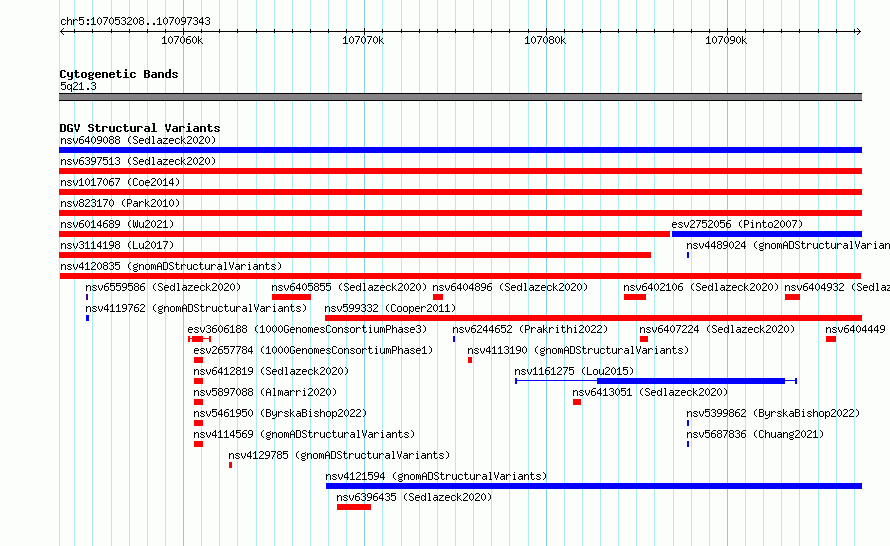Select the nsv6407224 (Sedlazeck2020) label
Screen dimensions: 890x546
click(x=717, y=329)
